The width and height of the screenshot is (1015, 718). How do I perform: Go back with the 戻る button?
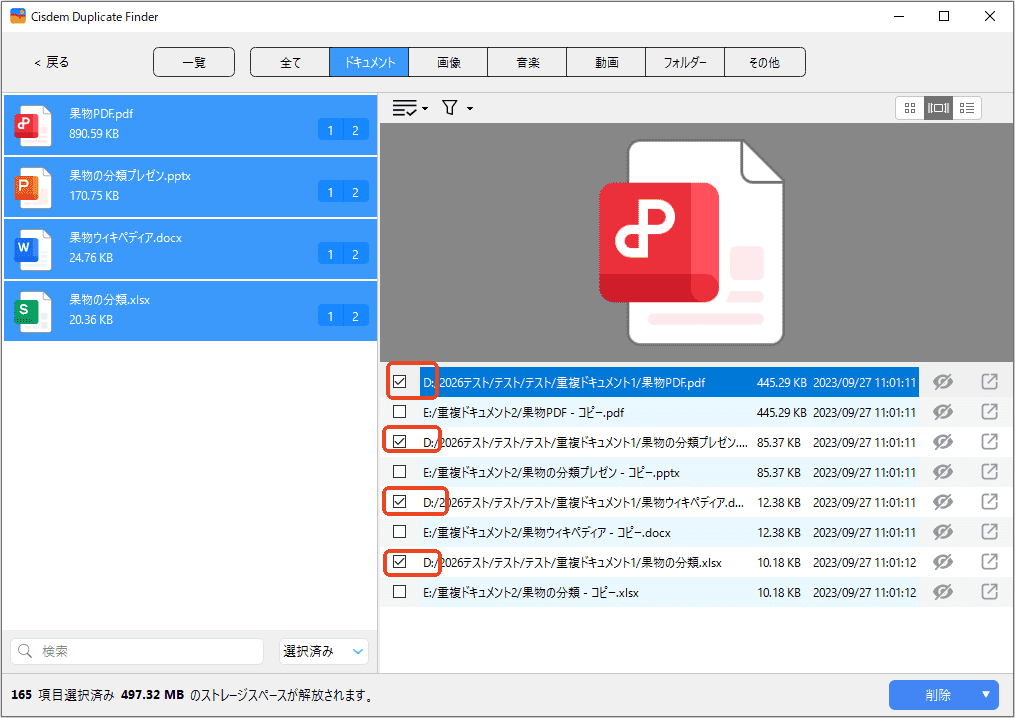52,62
